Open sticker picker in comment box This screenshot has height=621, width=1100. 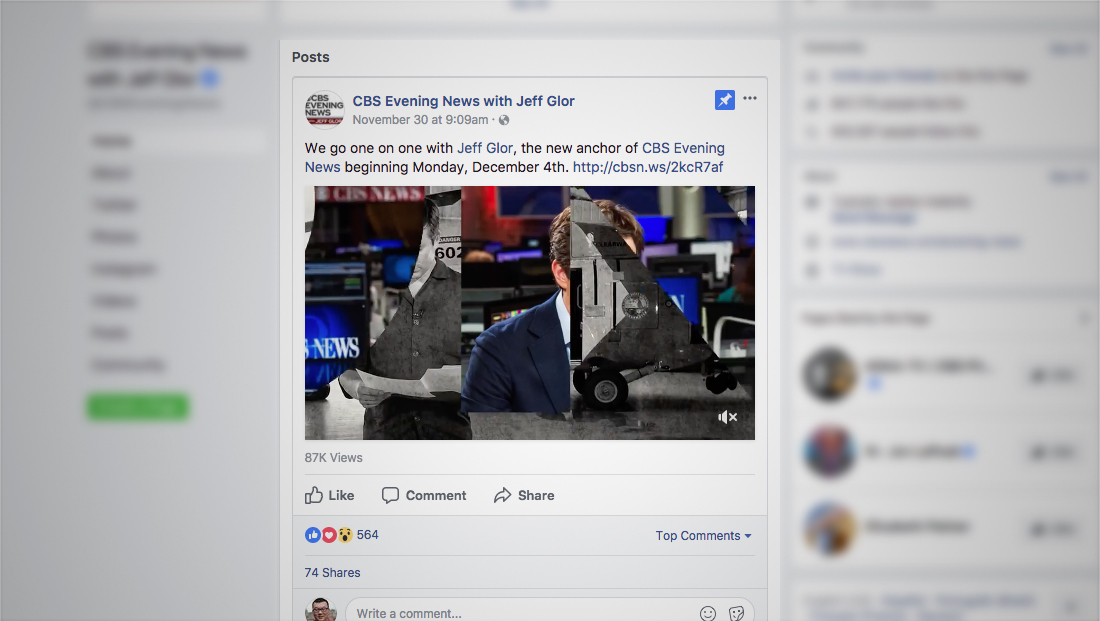point(736,613)
